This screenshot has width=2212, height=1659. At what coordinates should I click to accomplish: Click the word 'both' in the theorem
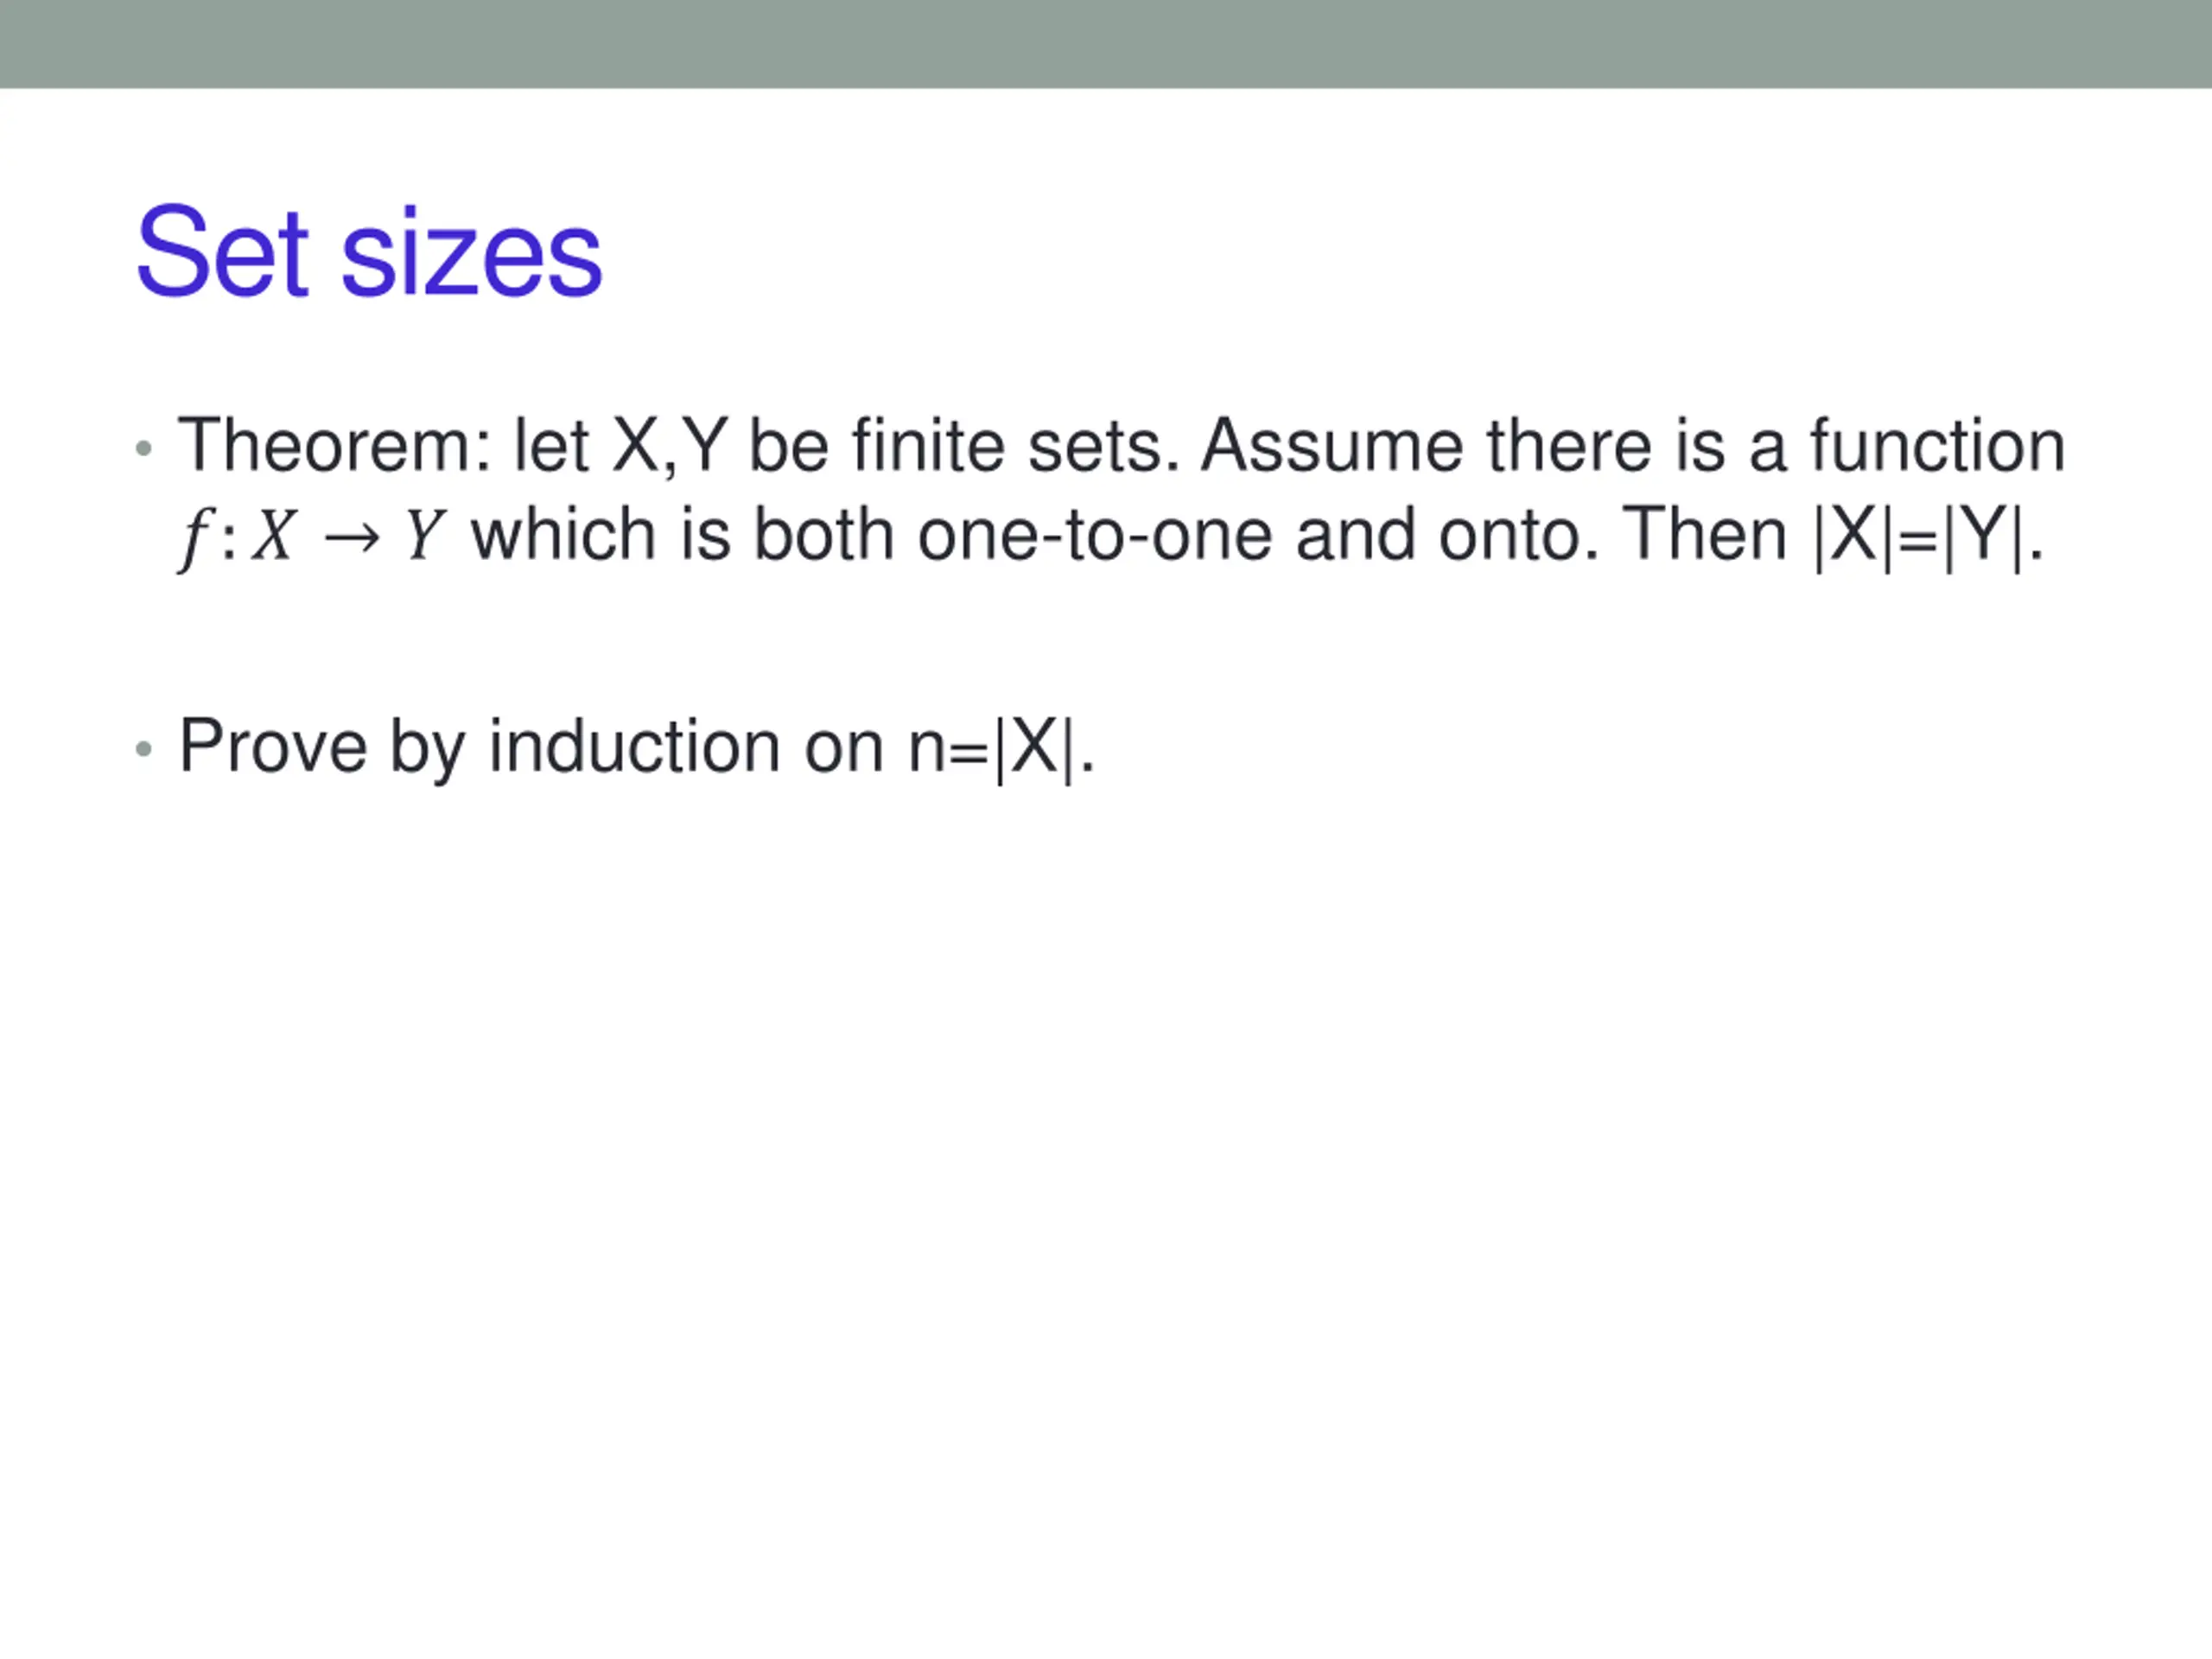(x=823, y=535)
